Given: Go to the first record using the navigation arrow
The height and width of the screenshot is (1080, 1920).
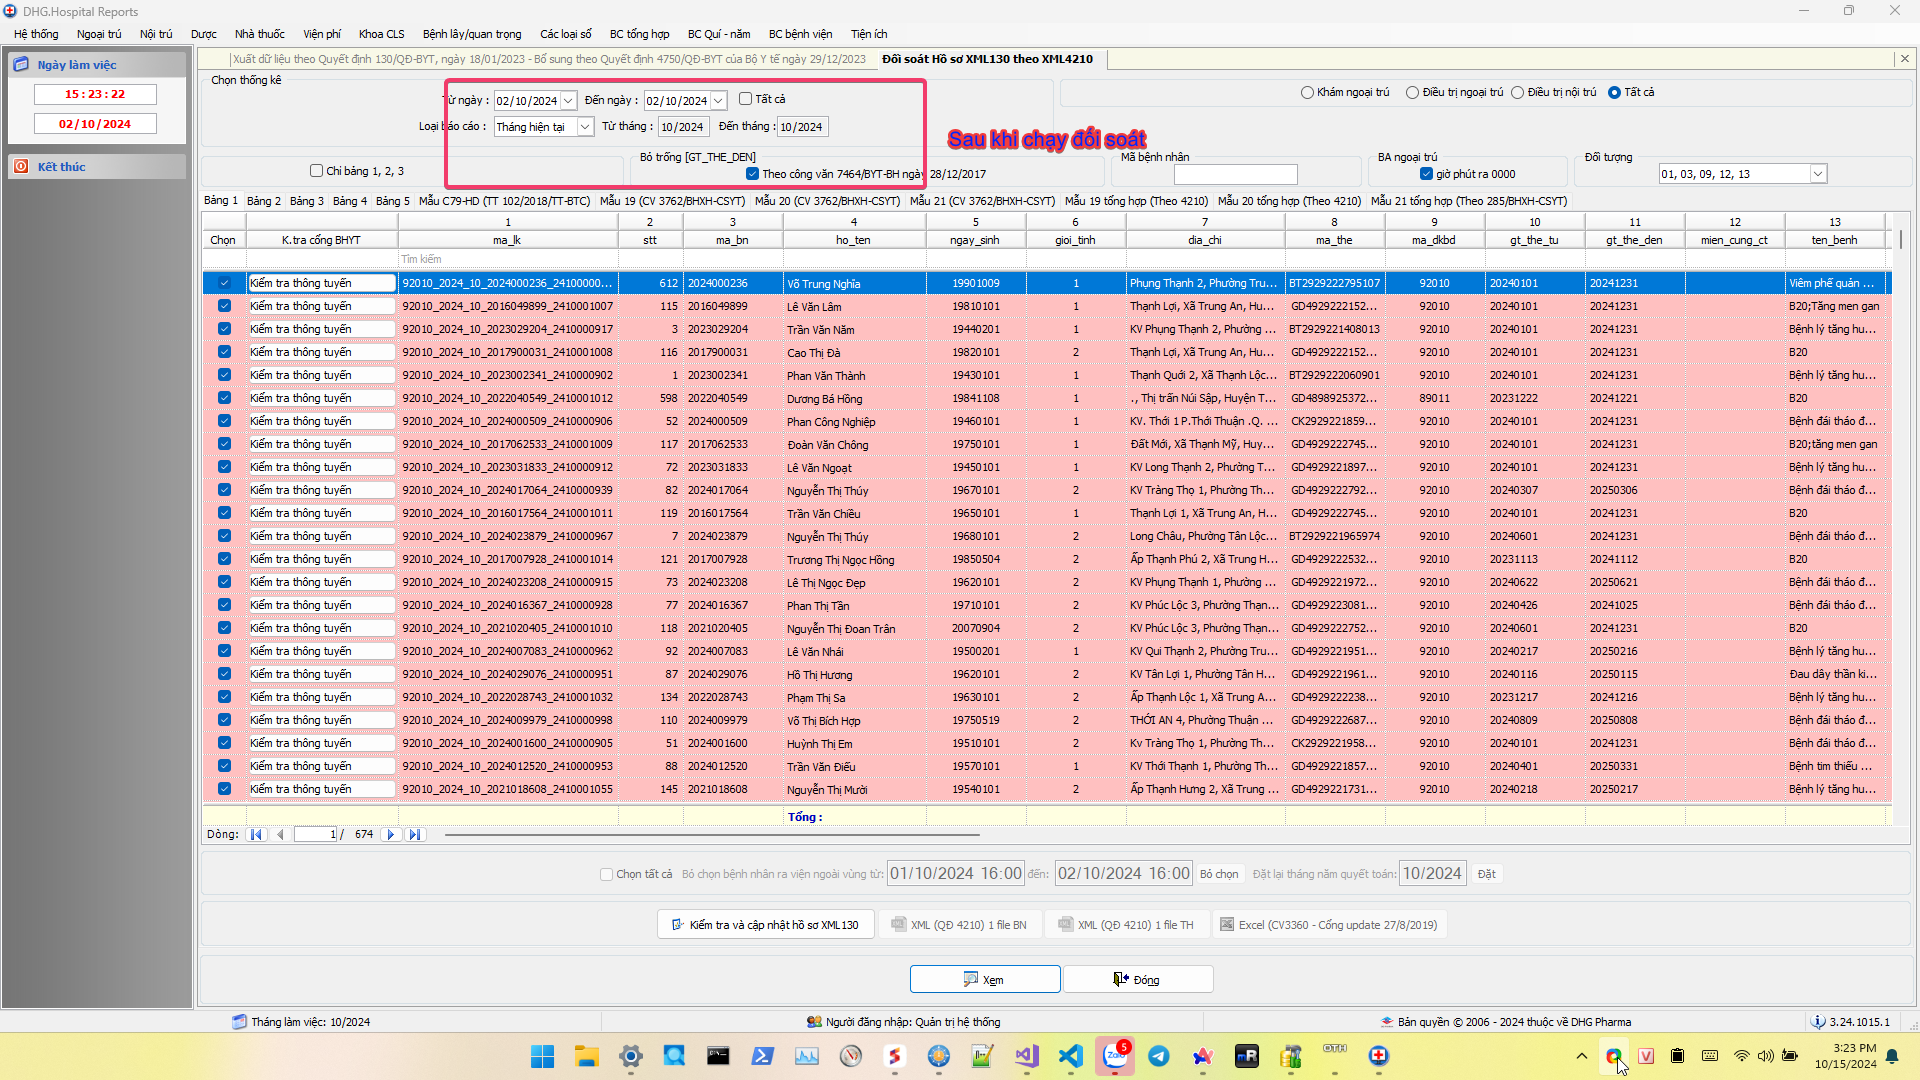Looking at the screenshot, I should point(256,834).
